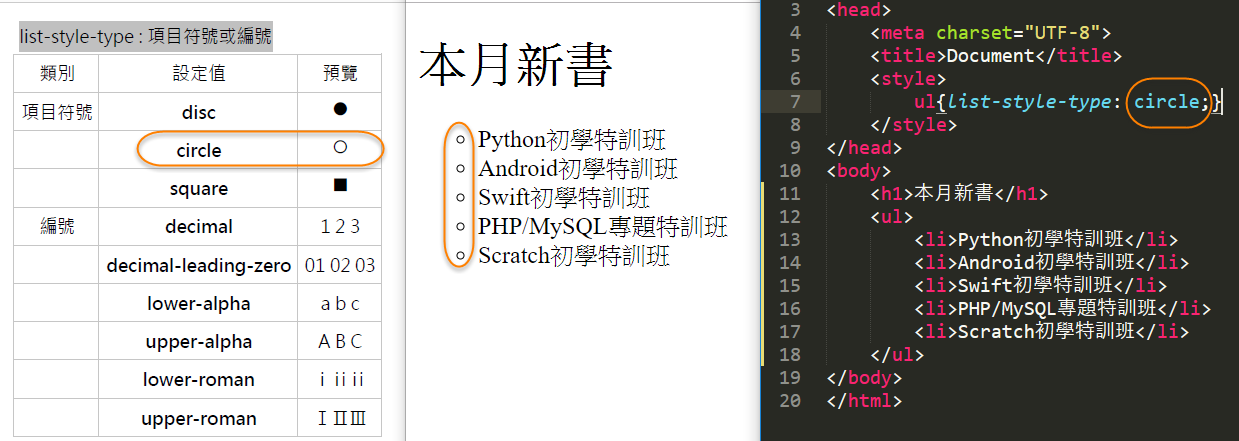Select the 'lower-alpha' table cell
1239x441 pixels.
coord(198,303)
